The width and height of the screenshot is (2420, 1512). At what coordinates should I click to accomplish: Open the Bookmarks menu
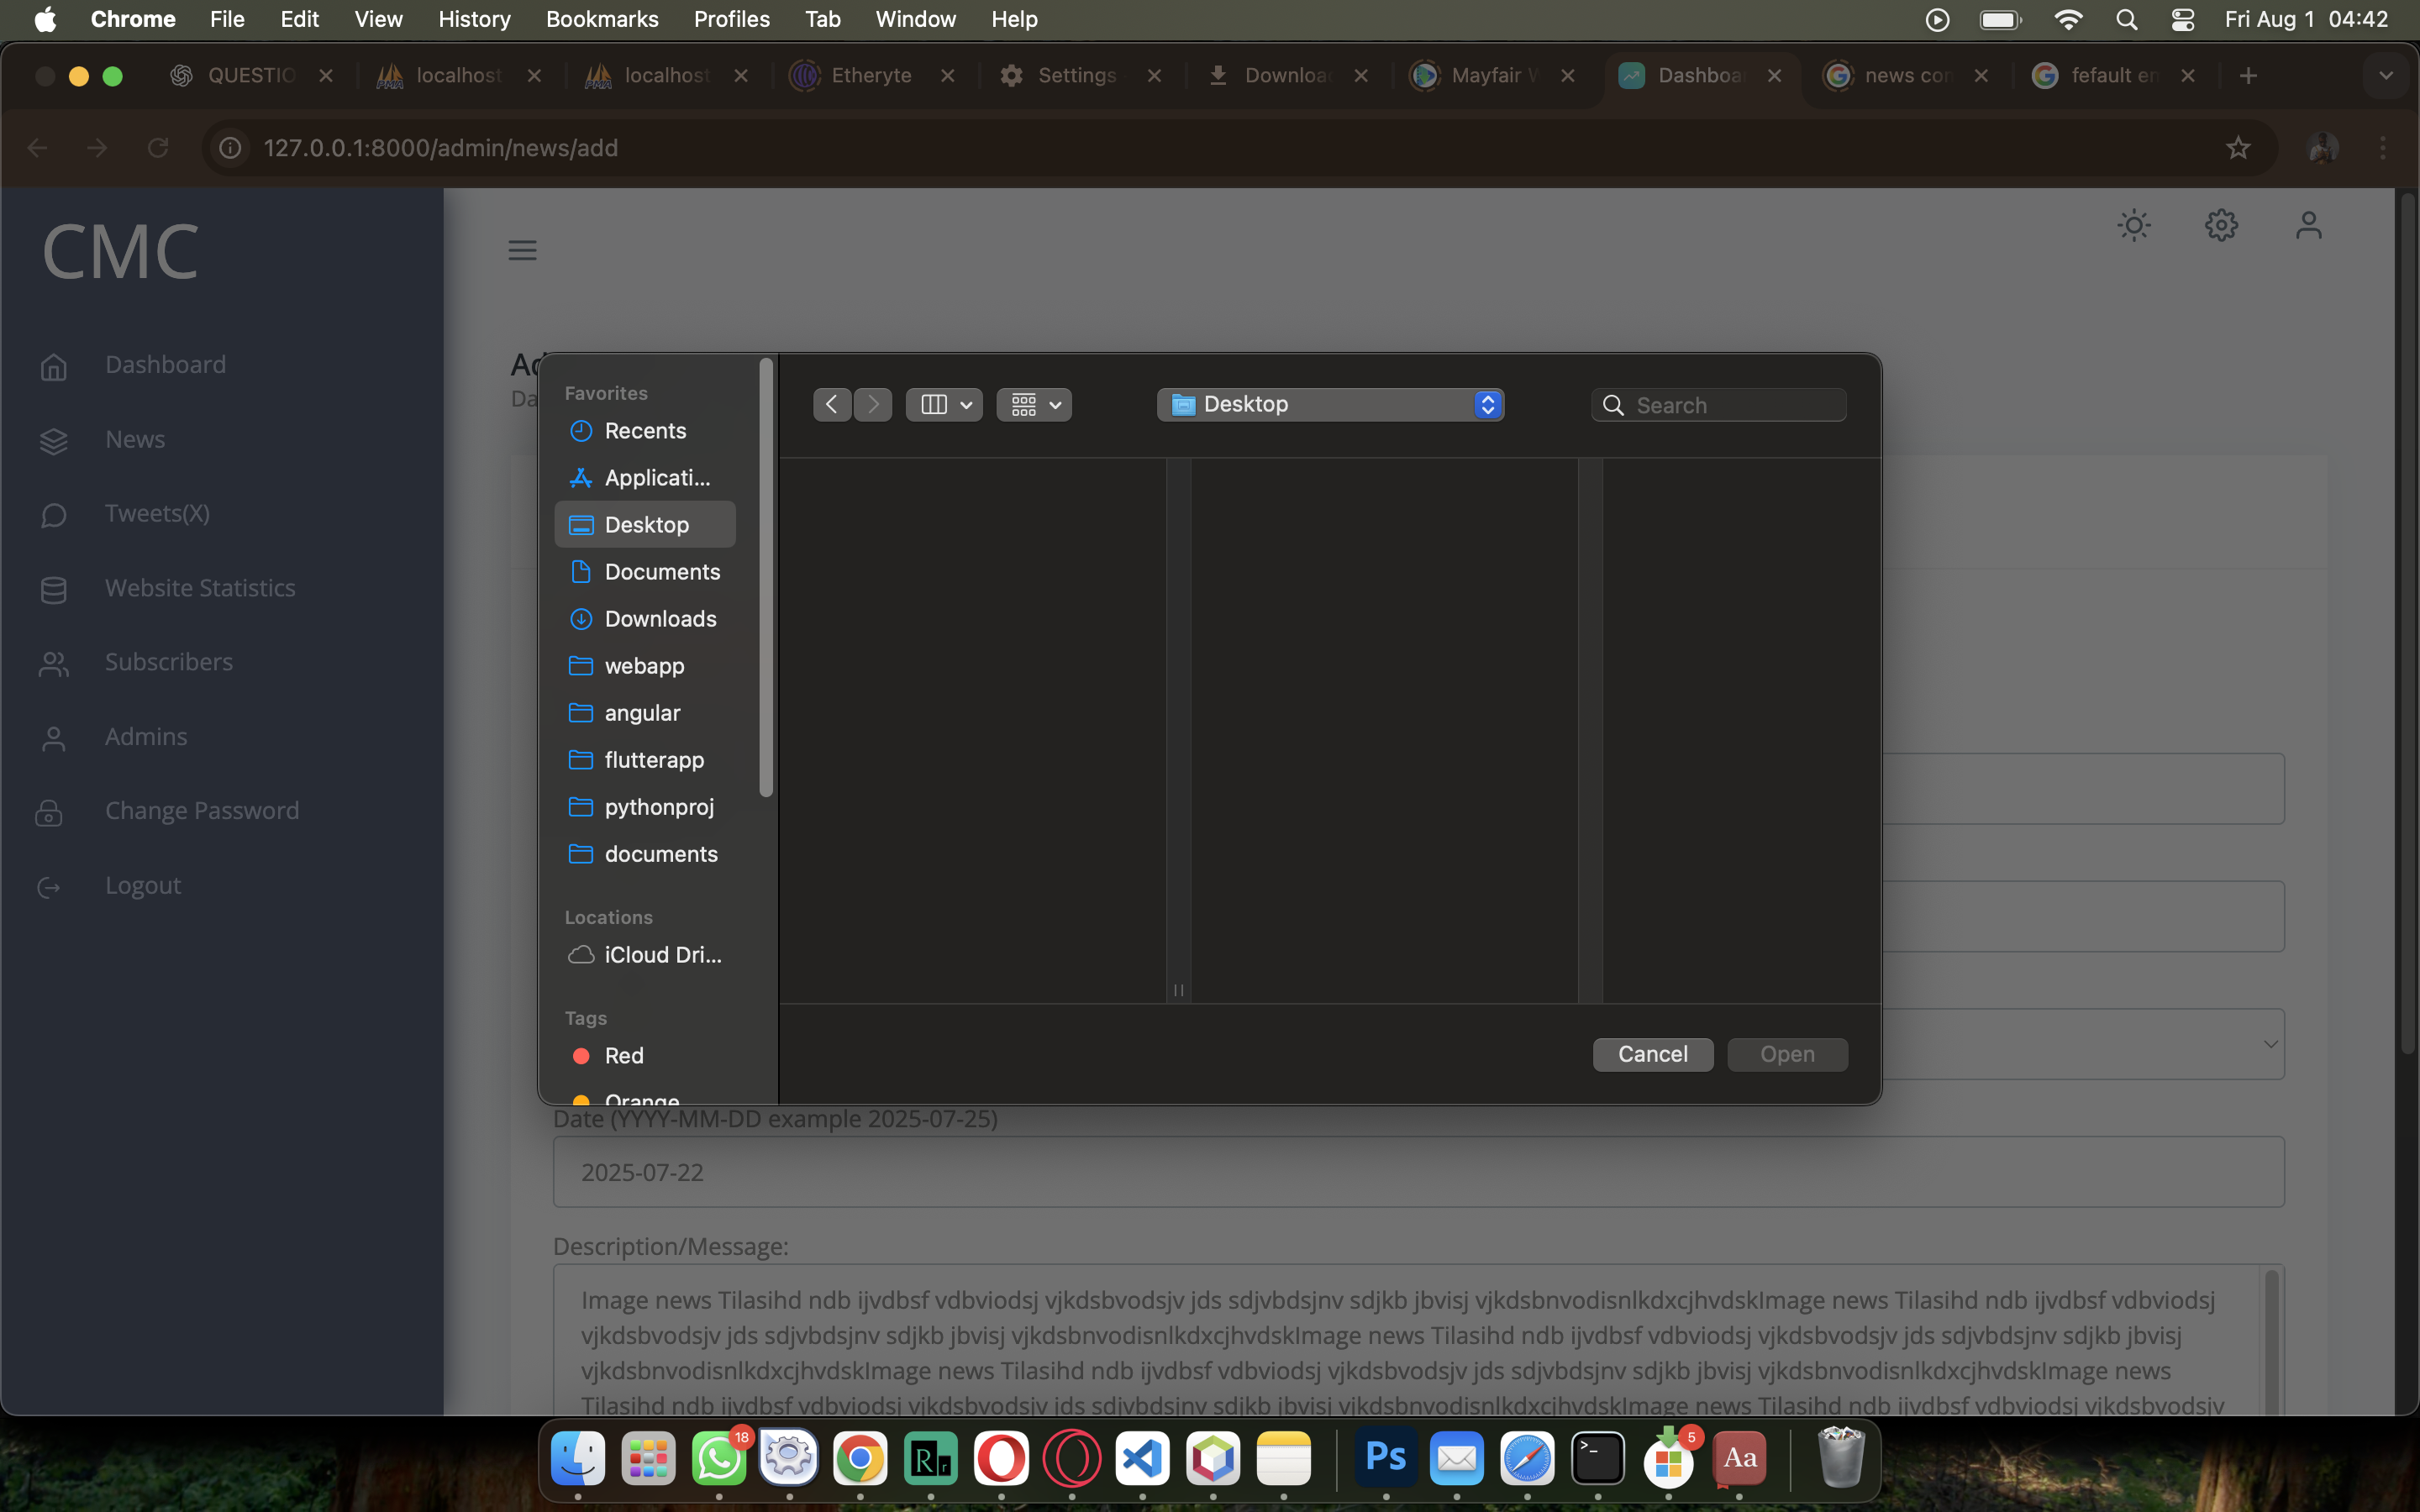pyautogui.click(x=602, y=19)
